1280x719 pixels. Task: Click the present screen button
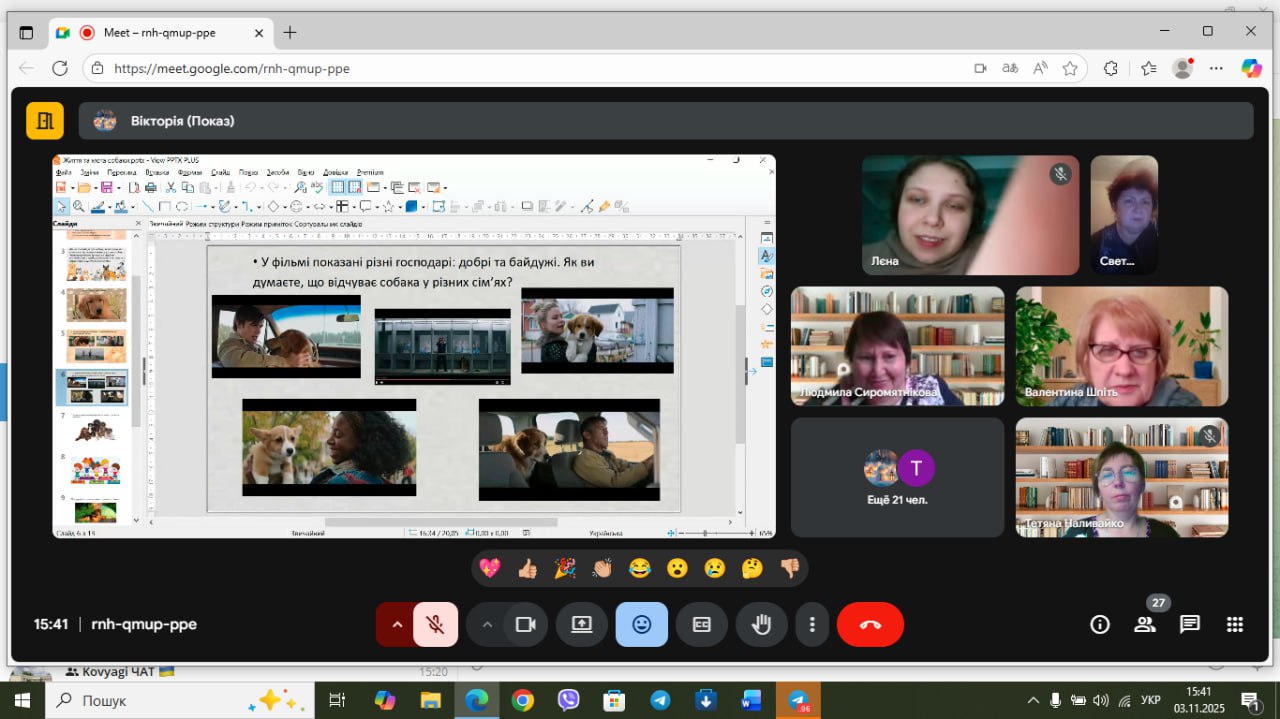pos(581,625)
